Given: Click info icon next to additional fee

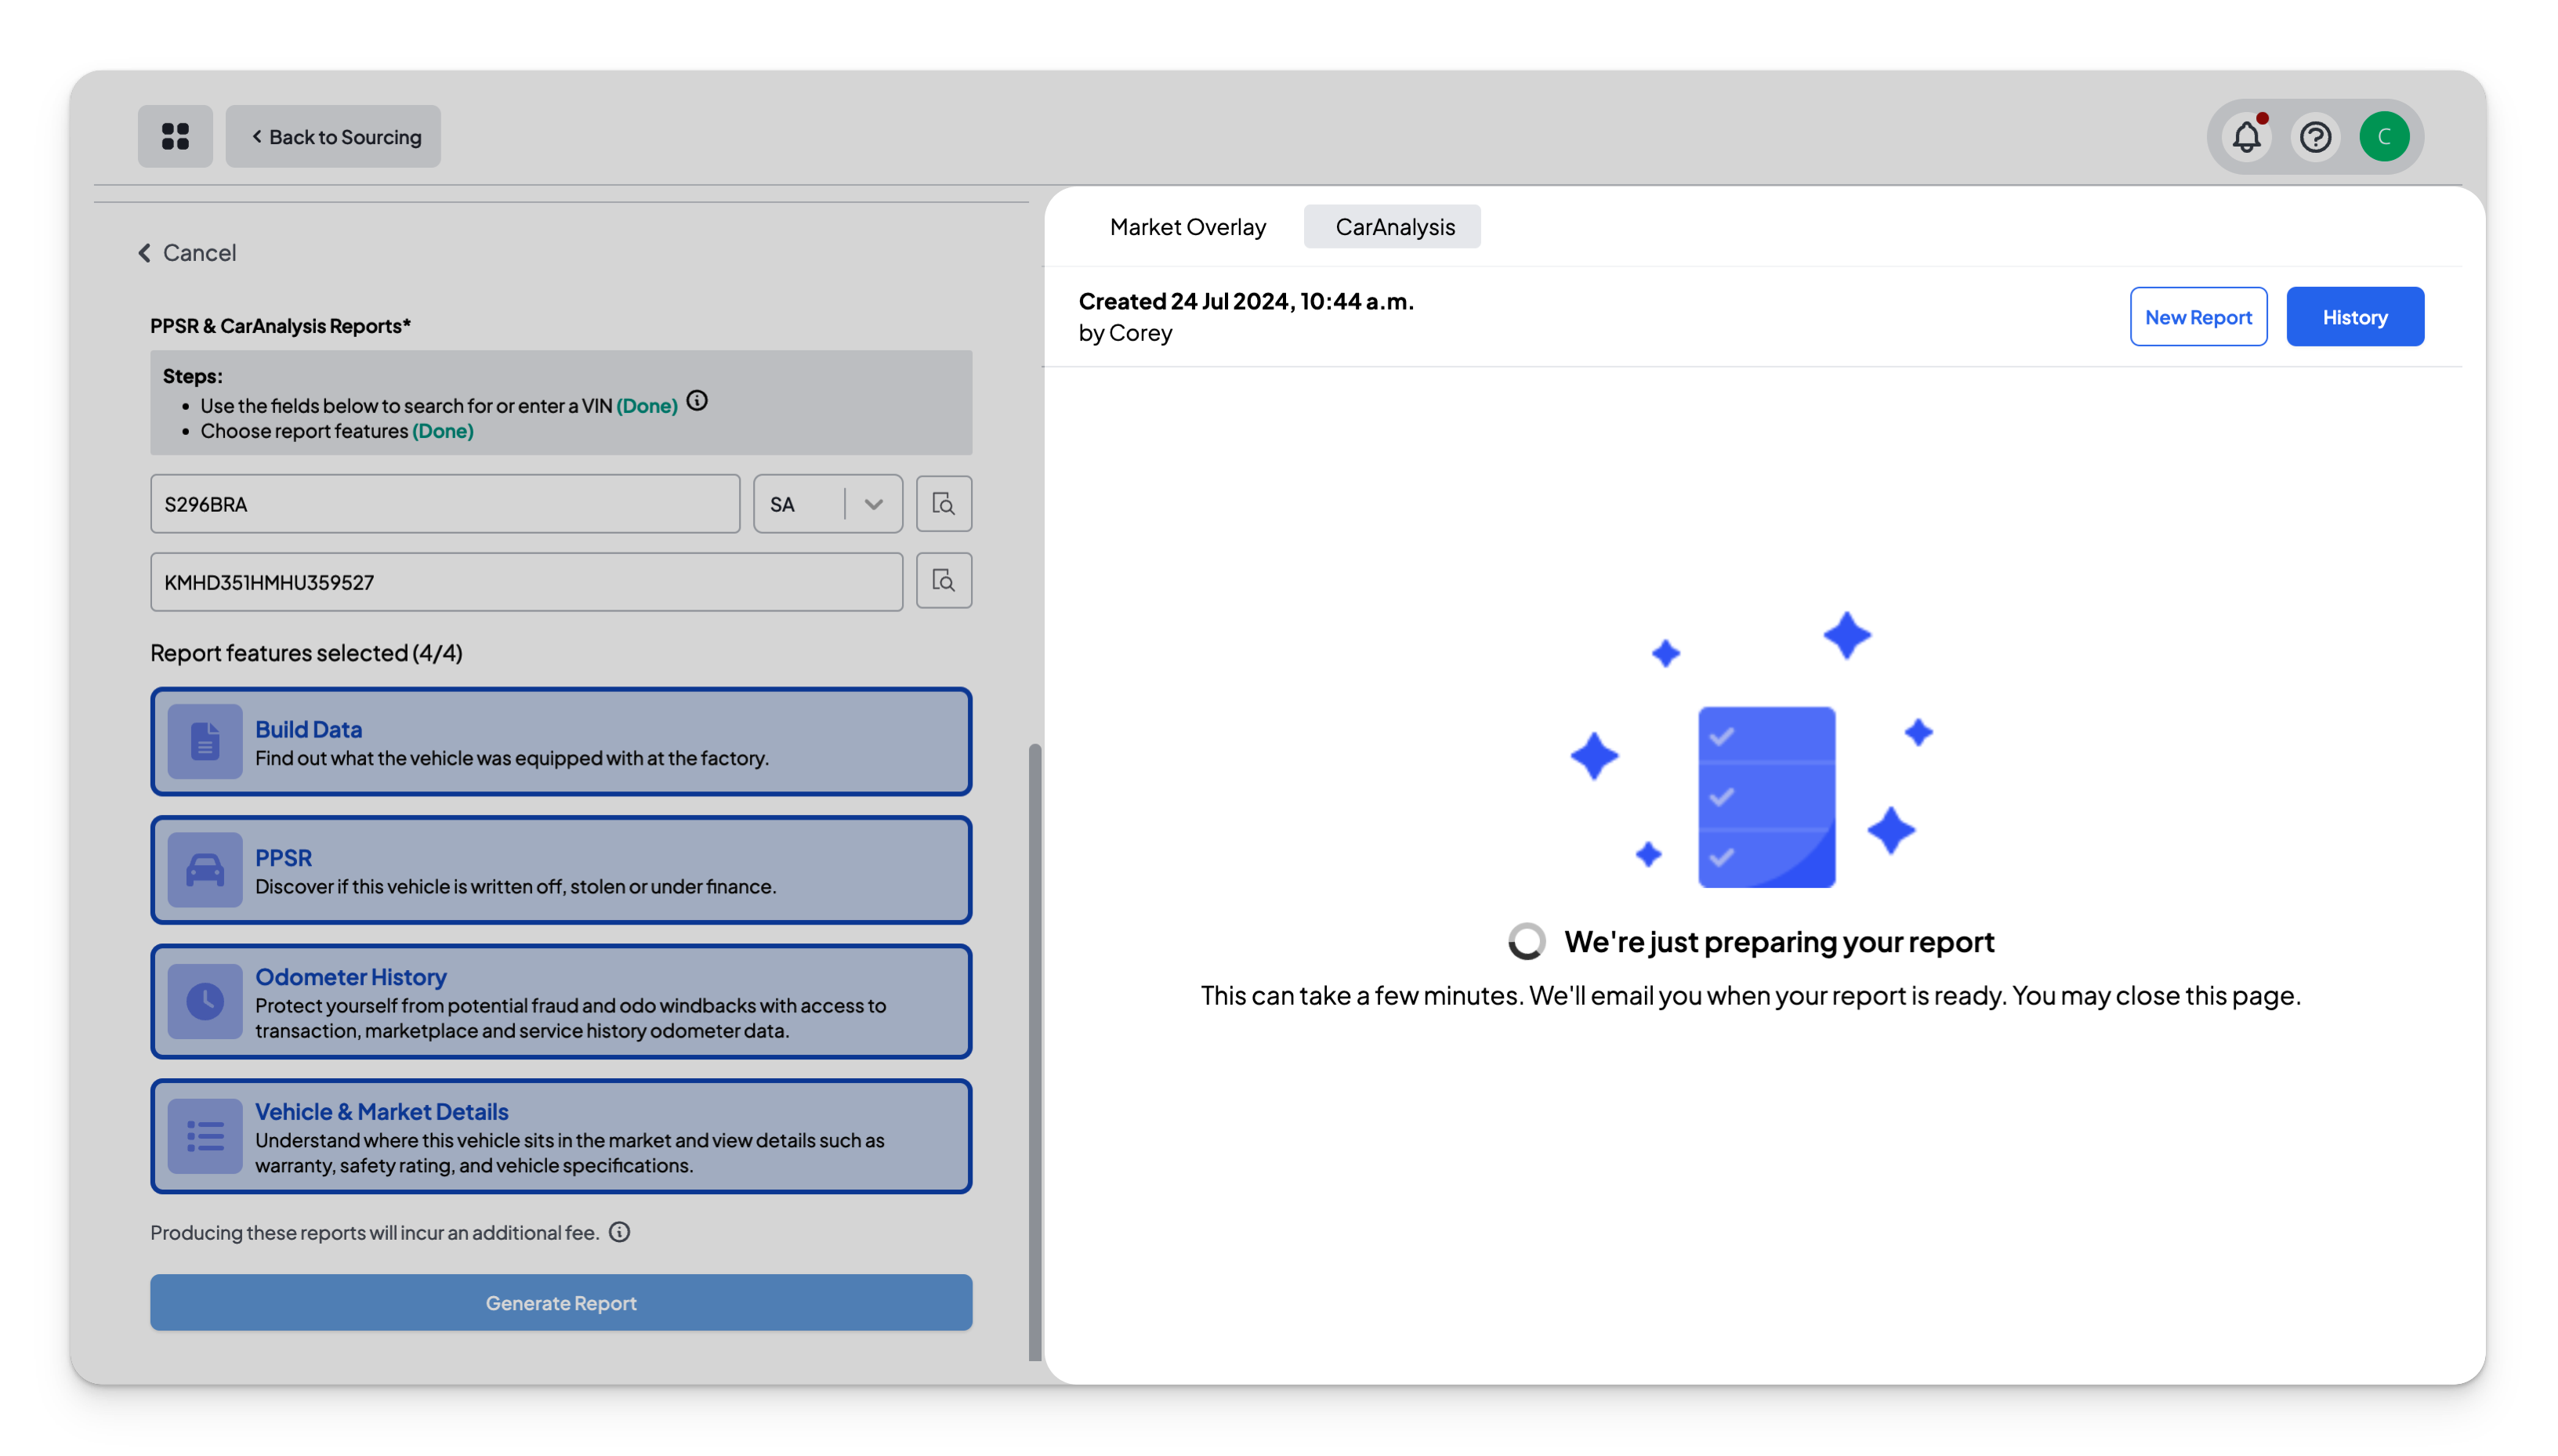Looking at the screenshot, I should pos(619,1232).
